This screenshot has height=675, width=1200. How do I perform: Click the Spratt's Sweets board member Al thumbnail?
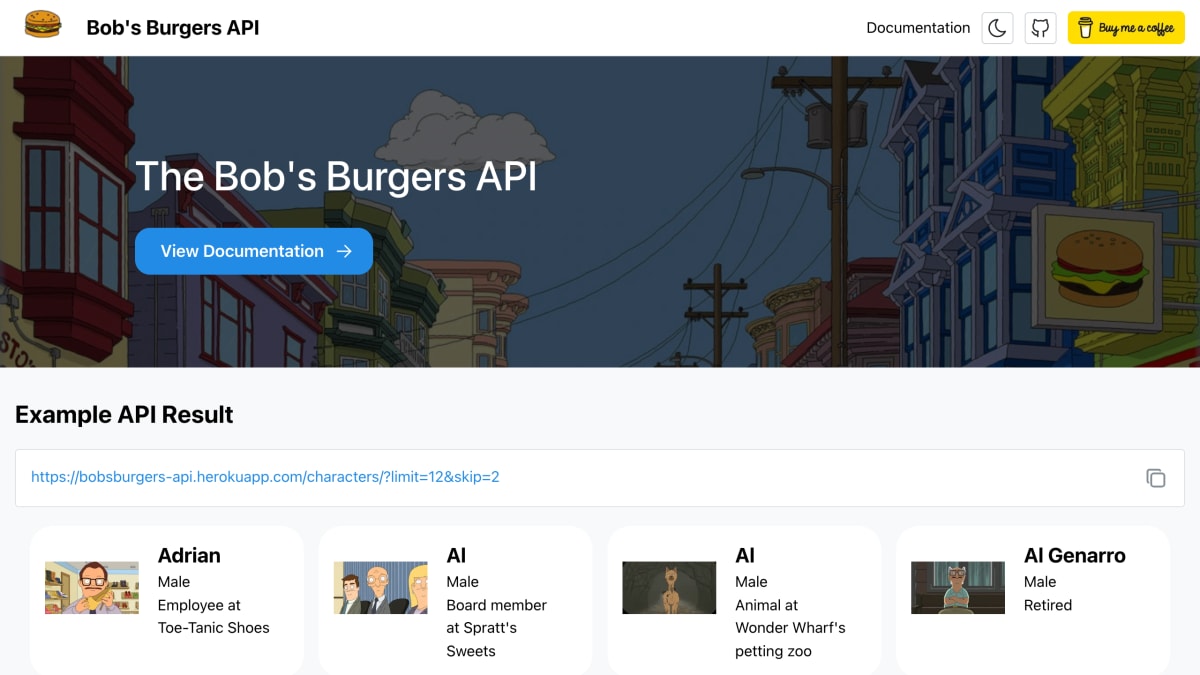click(381, 588)
